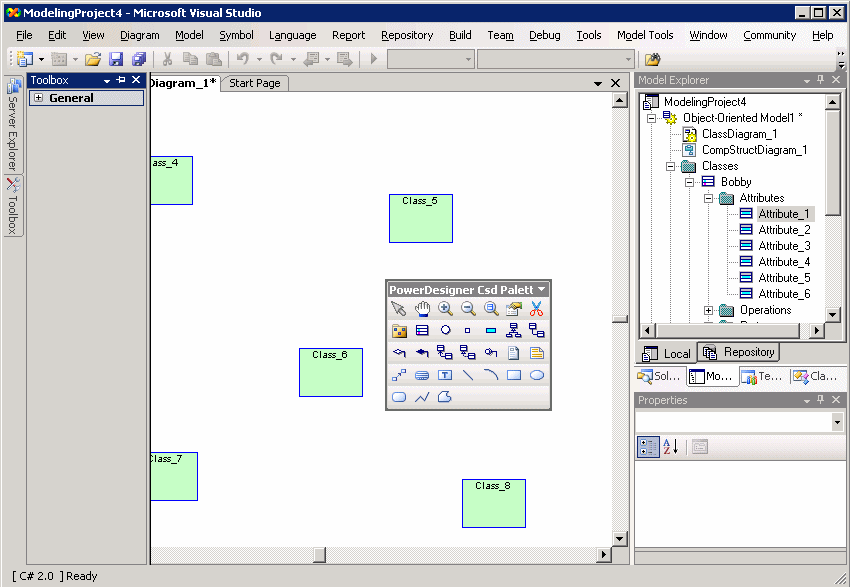Select the Package folder tool
The height and width of the screenshot is (587, 850).
click(399, 331)
